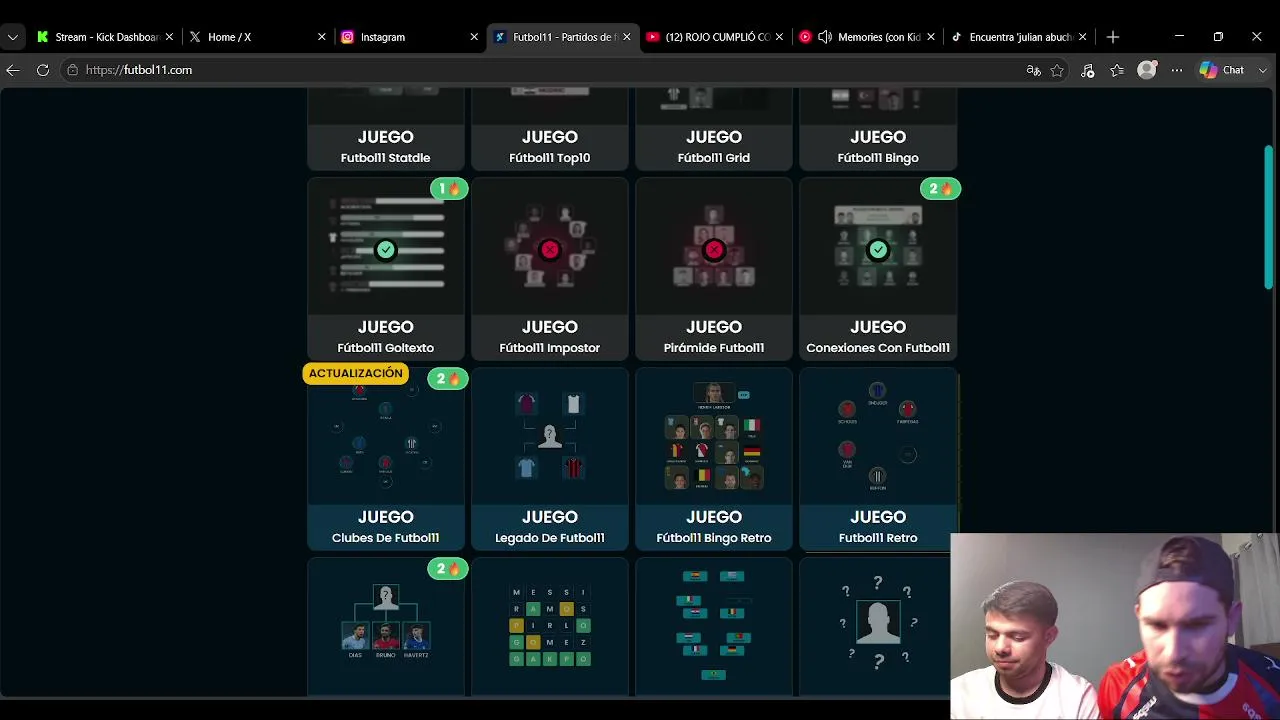Switch to the Home / X tab

(257, 37)
